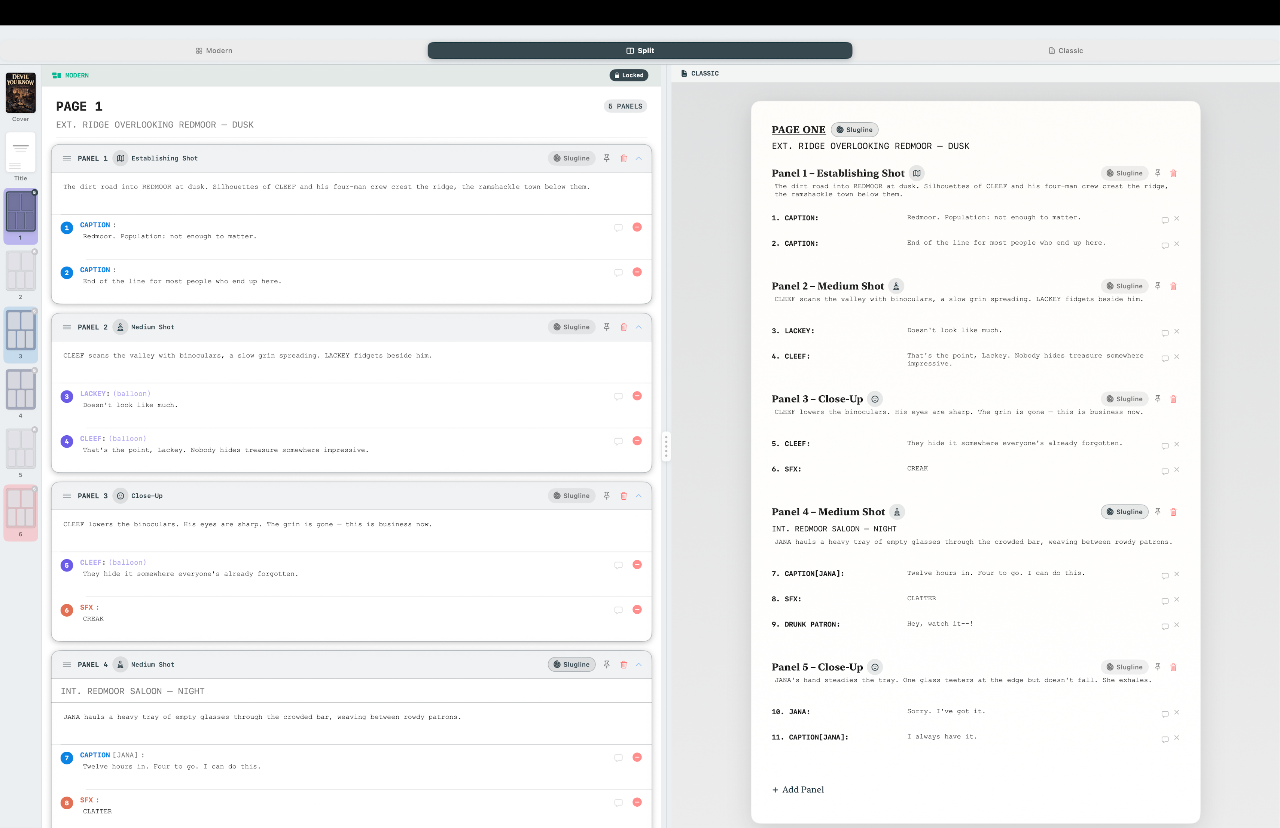Toggle the Locked badge in the Modern header
Screen dimensions: 1280x828
coord(629,75)
